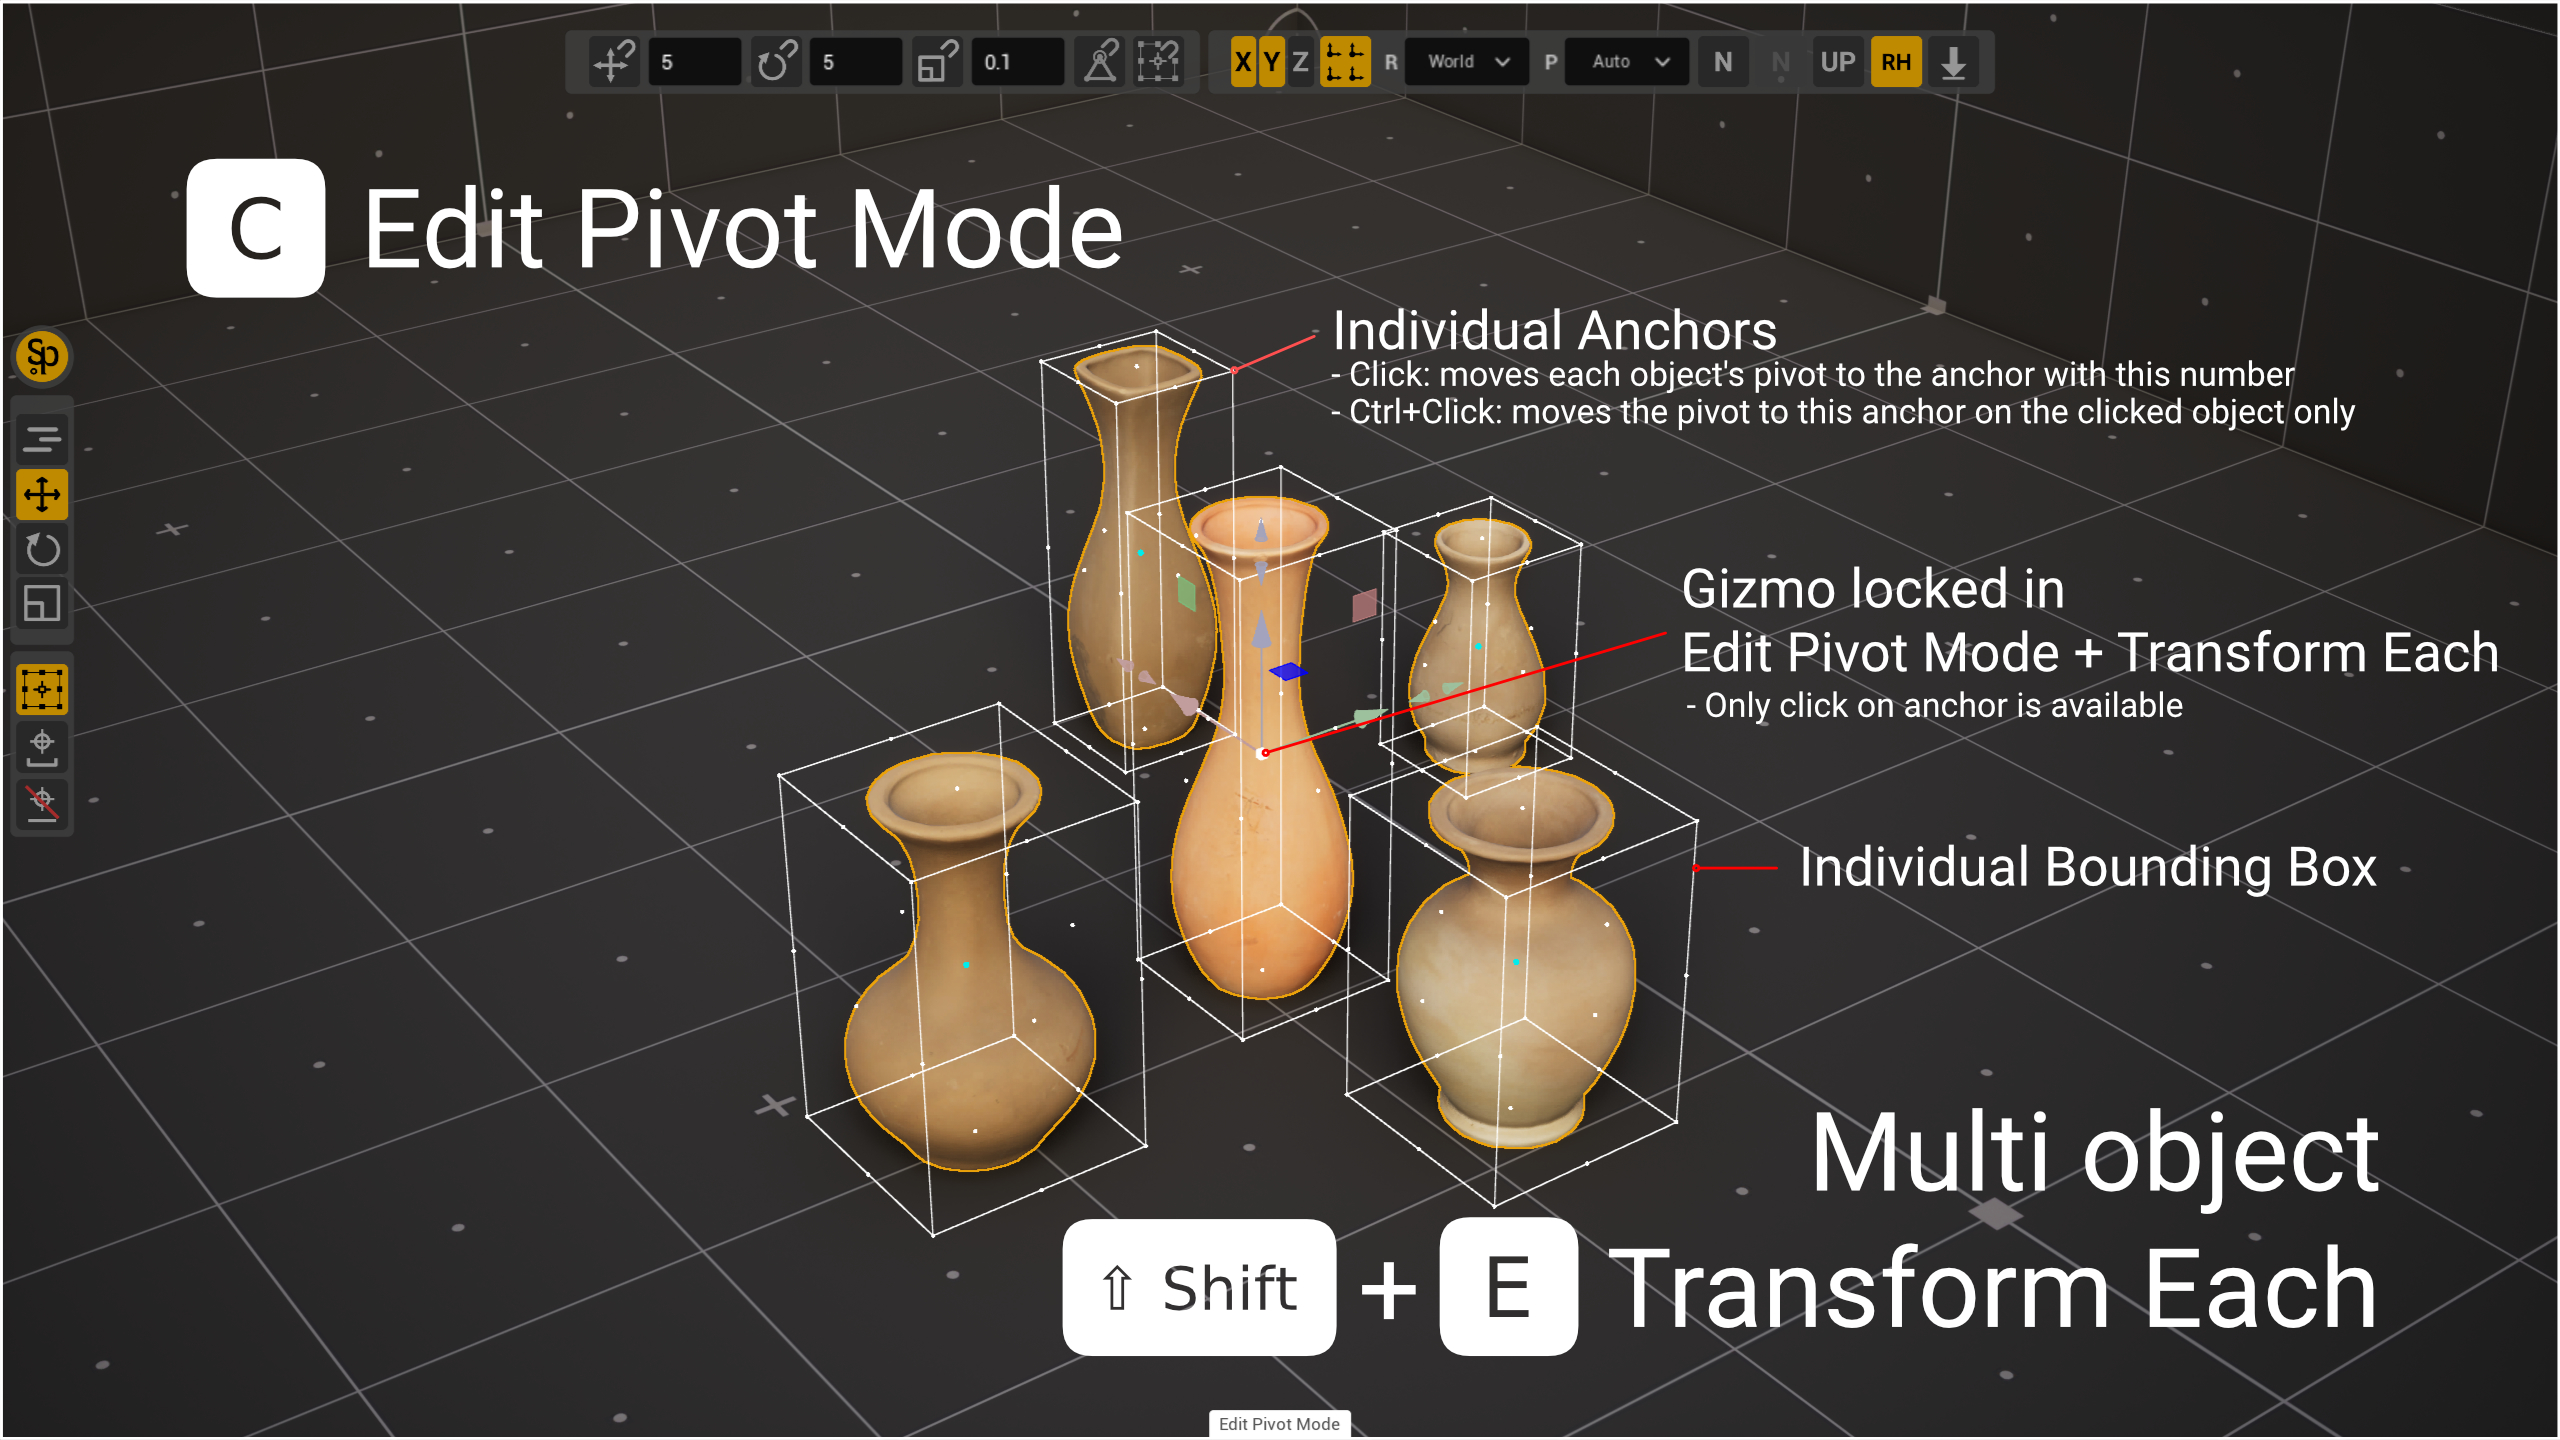This screenshot has width=2560, height=1440.
Task: Select the Rotate tool in the left toolbar
Action: (x=42, y=549)
